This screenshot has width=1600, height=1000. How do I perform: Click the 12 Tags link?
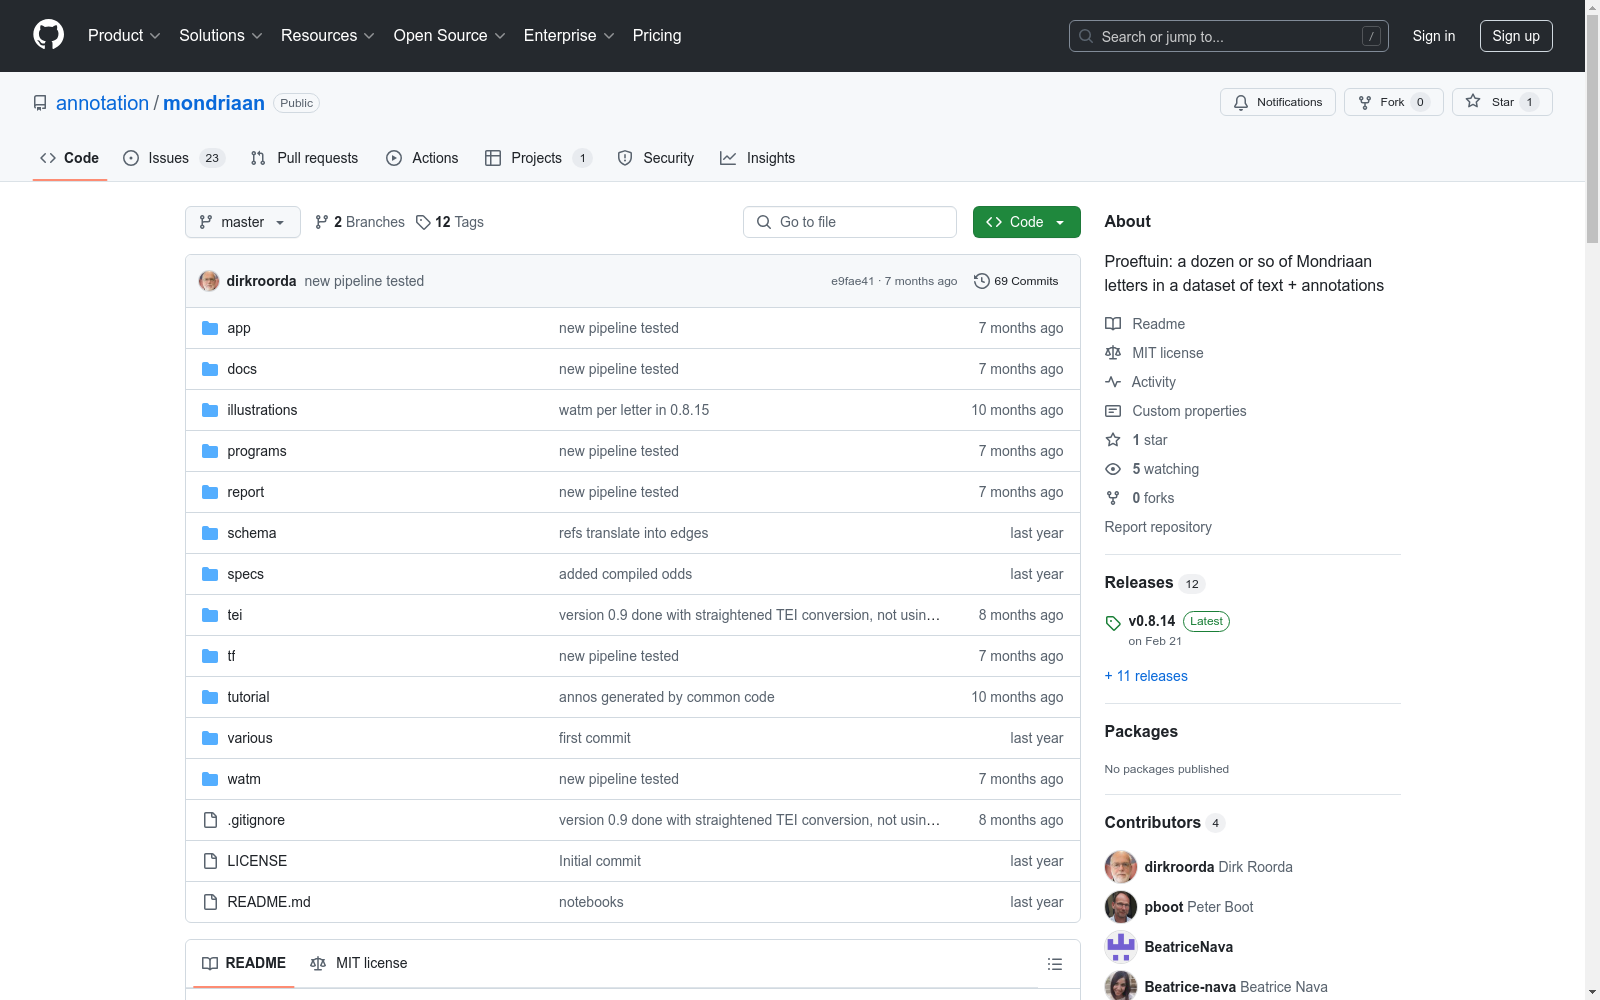[x=450, y=222]
